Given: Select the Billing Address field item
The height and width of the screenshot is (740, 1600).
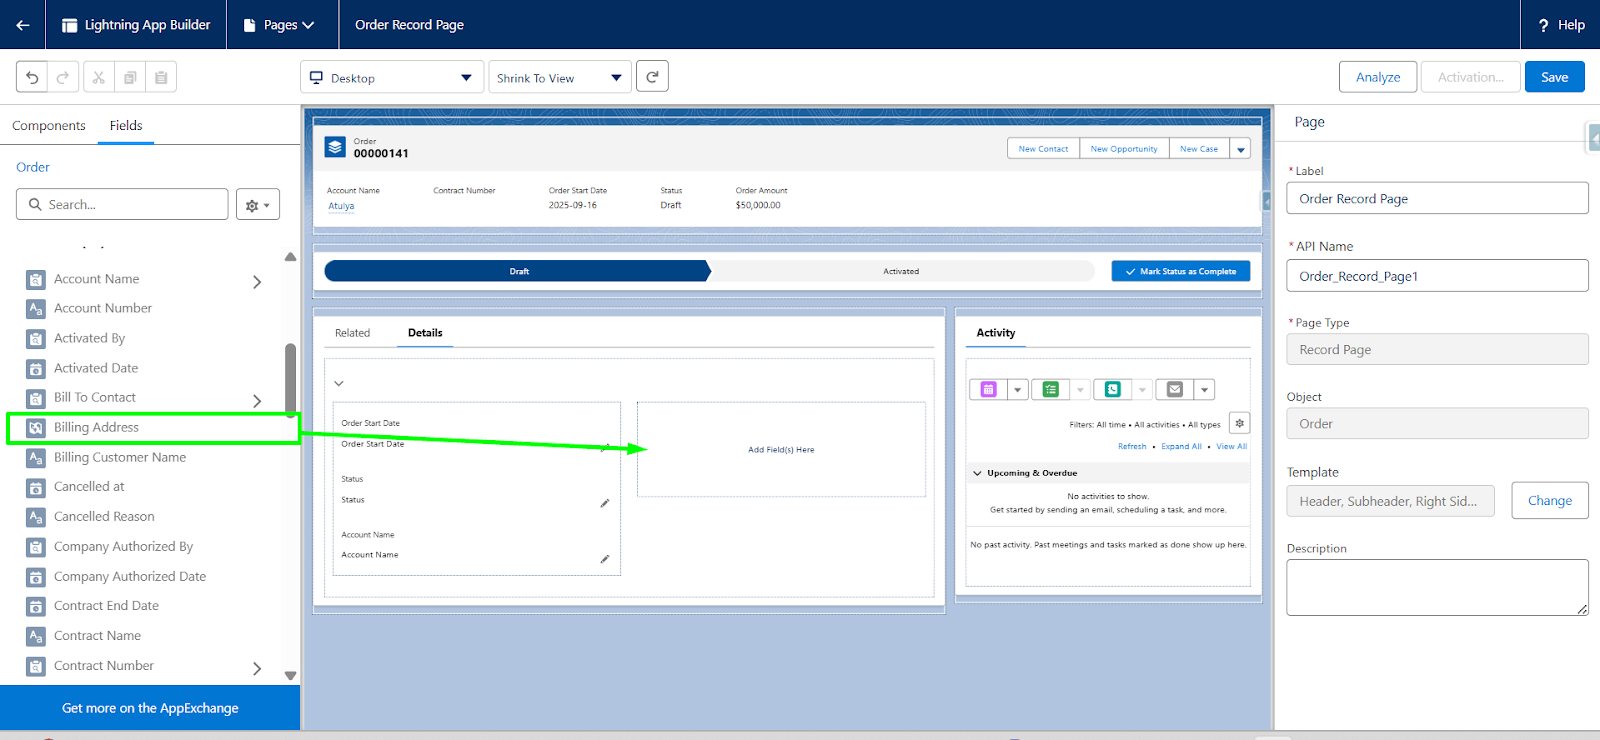Looking at the screenshot, I should tap(96, 428).
